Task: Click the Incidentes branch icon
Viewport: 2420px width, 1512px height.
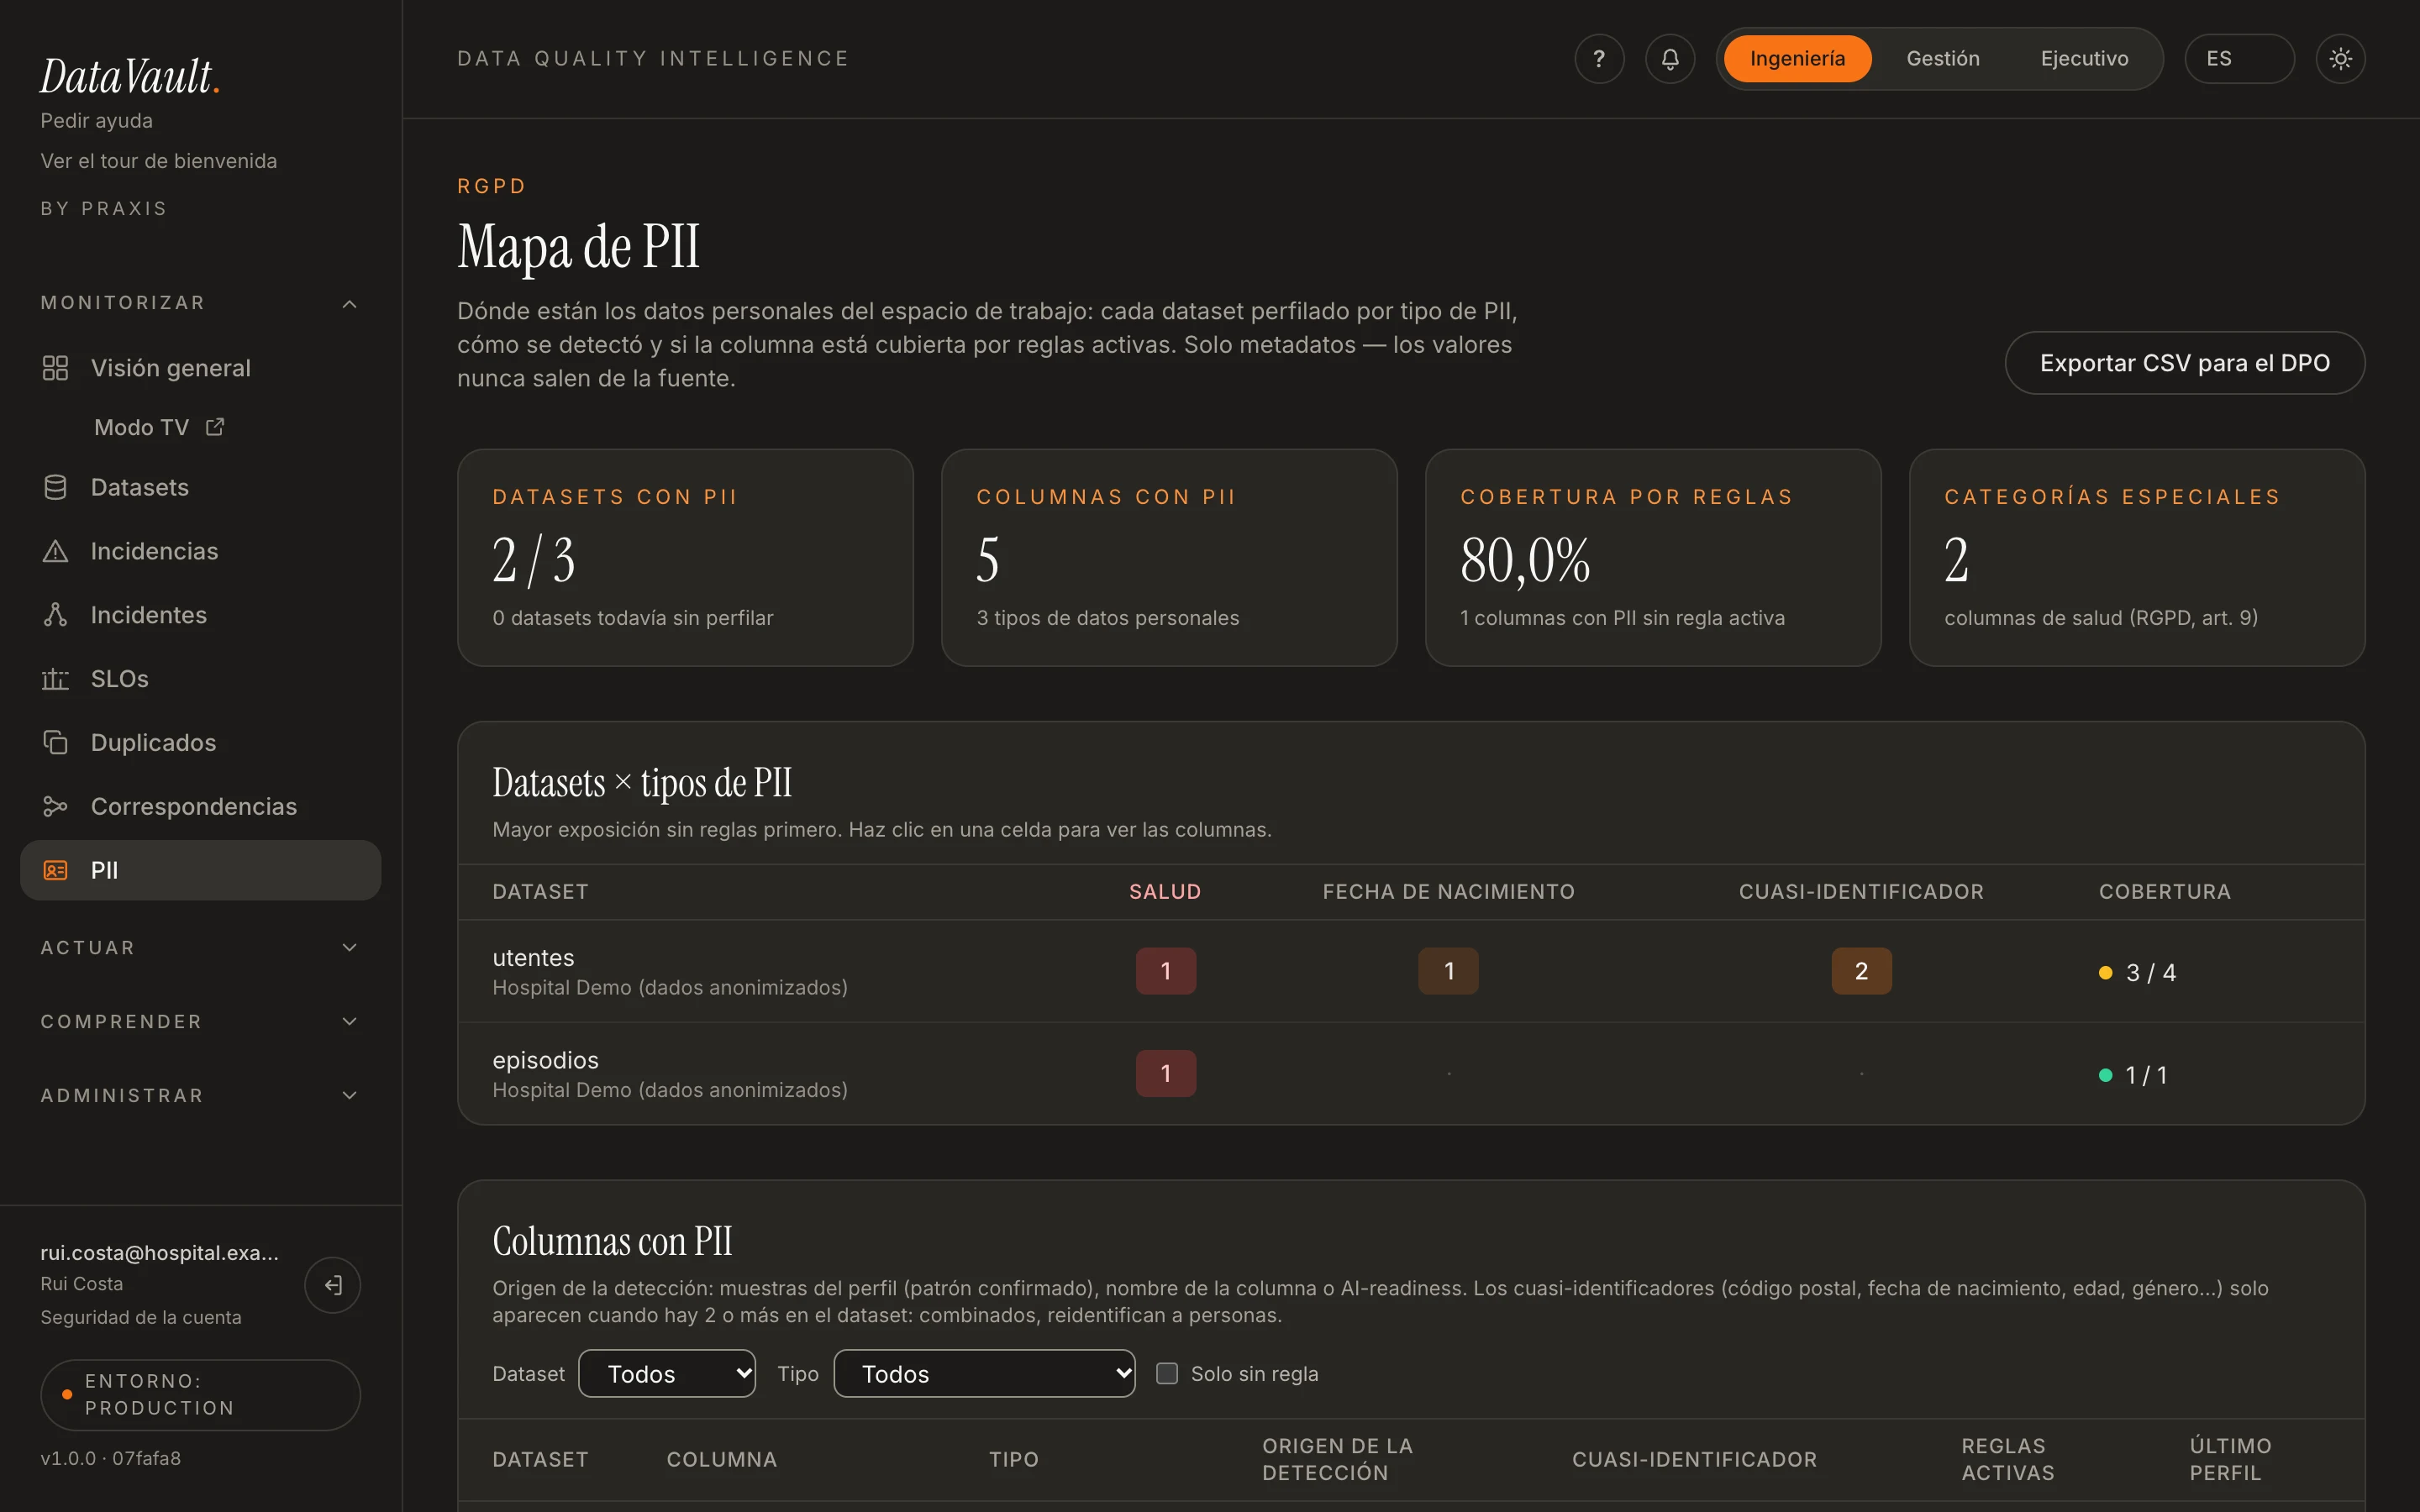Action: (x=55, y=615)
